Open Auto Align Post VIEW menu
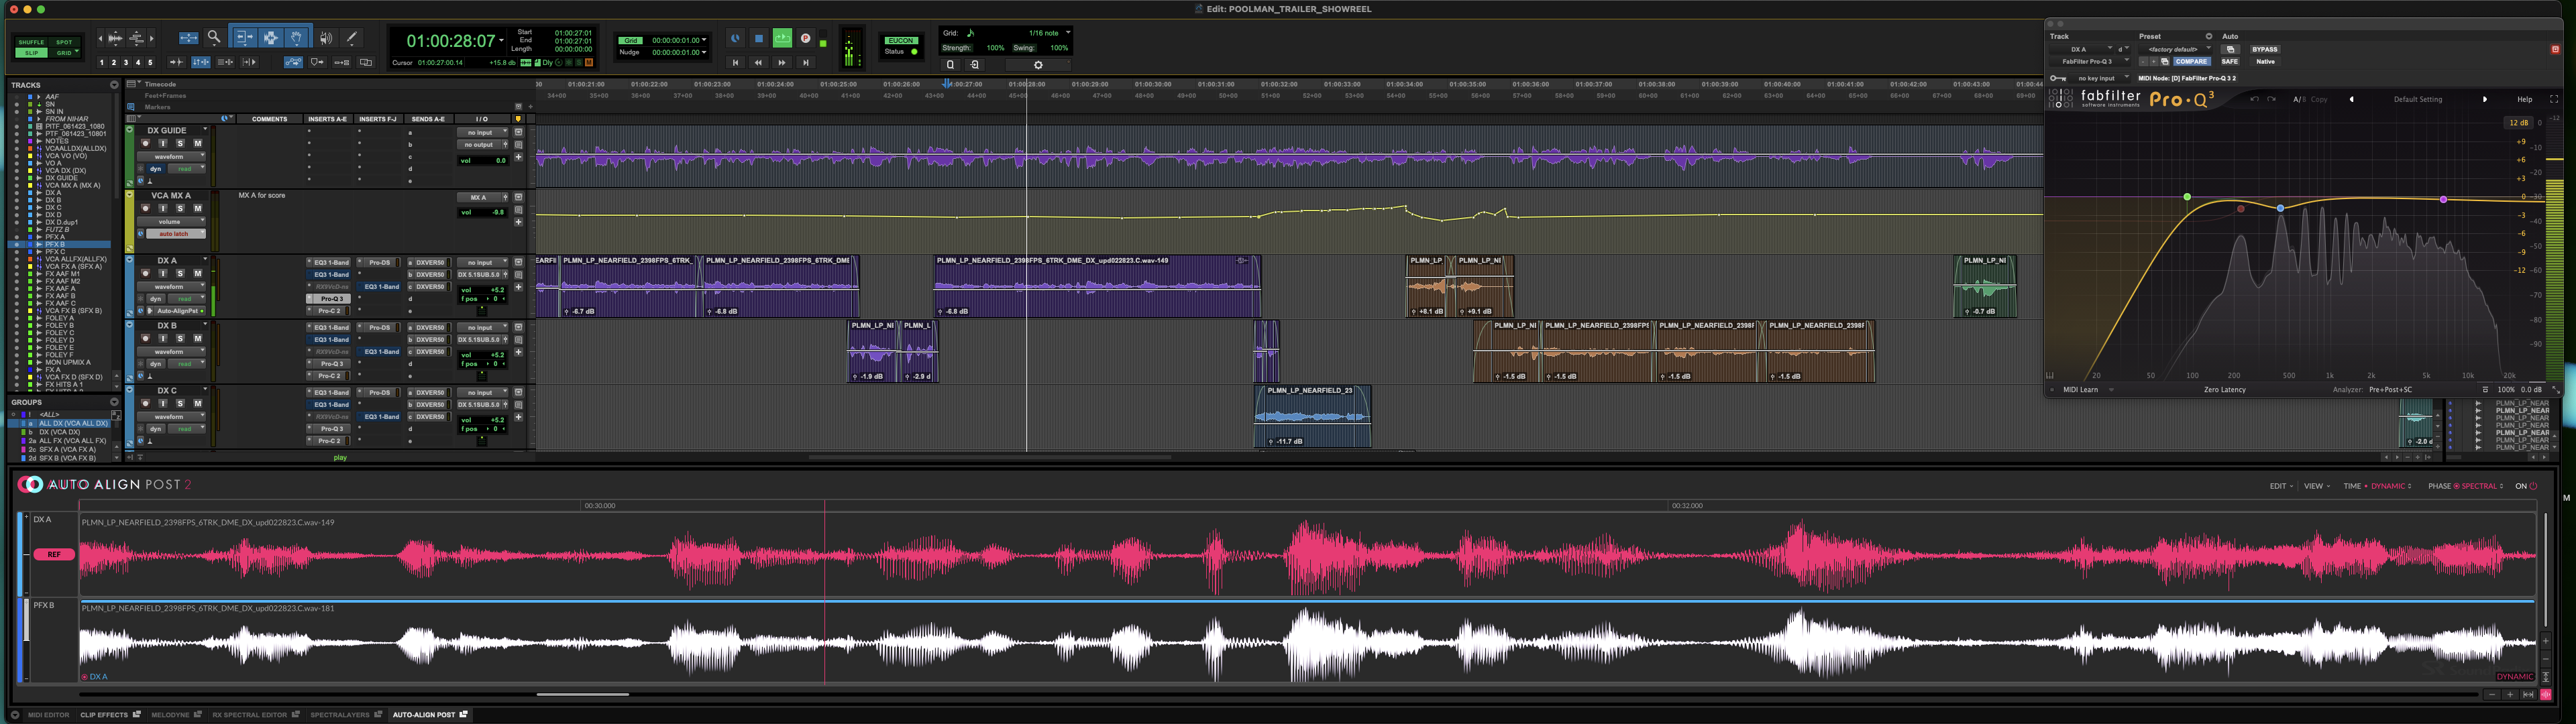Screen dimensions: 2576x724 [2317, 486]
